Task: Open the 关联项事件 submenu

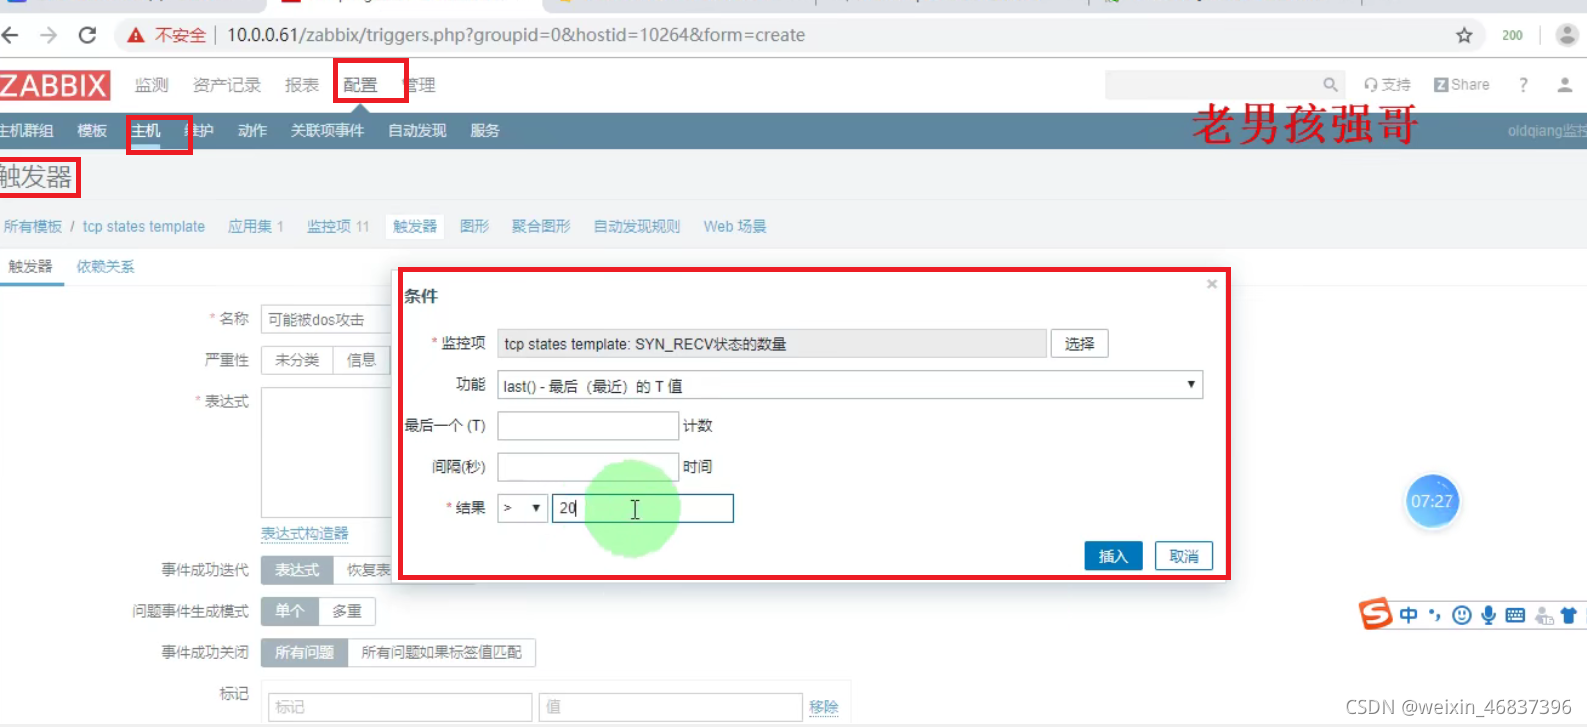Action: tap(327, 131)
